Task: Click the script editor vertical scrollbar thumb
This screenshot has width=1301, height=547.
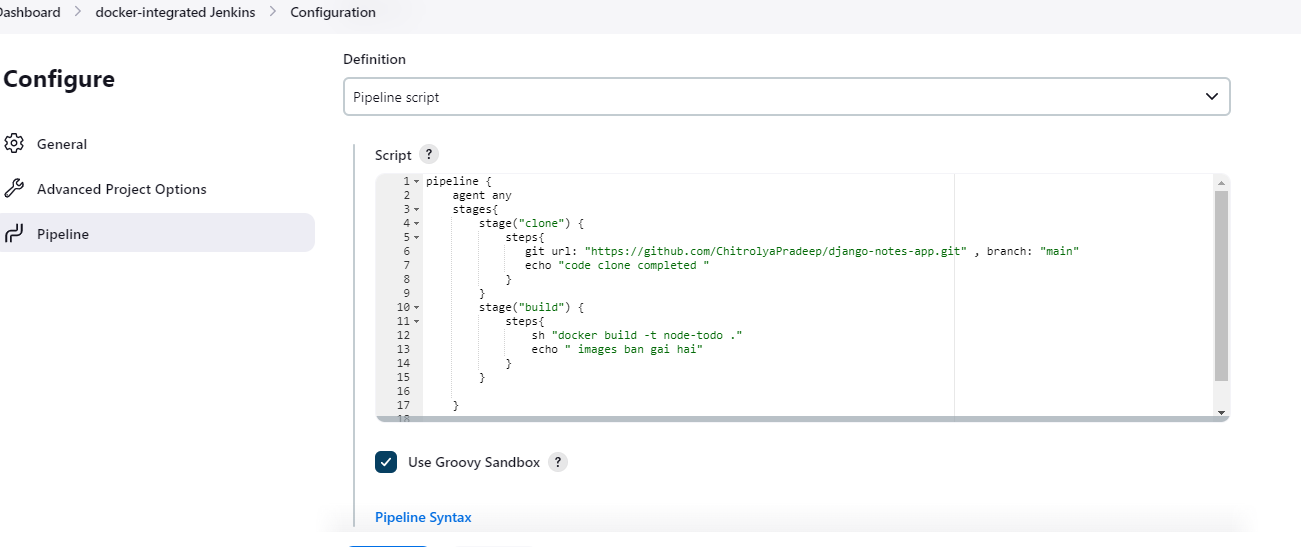Action: click(x=1221, y=286)
